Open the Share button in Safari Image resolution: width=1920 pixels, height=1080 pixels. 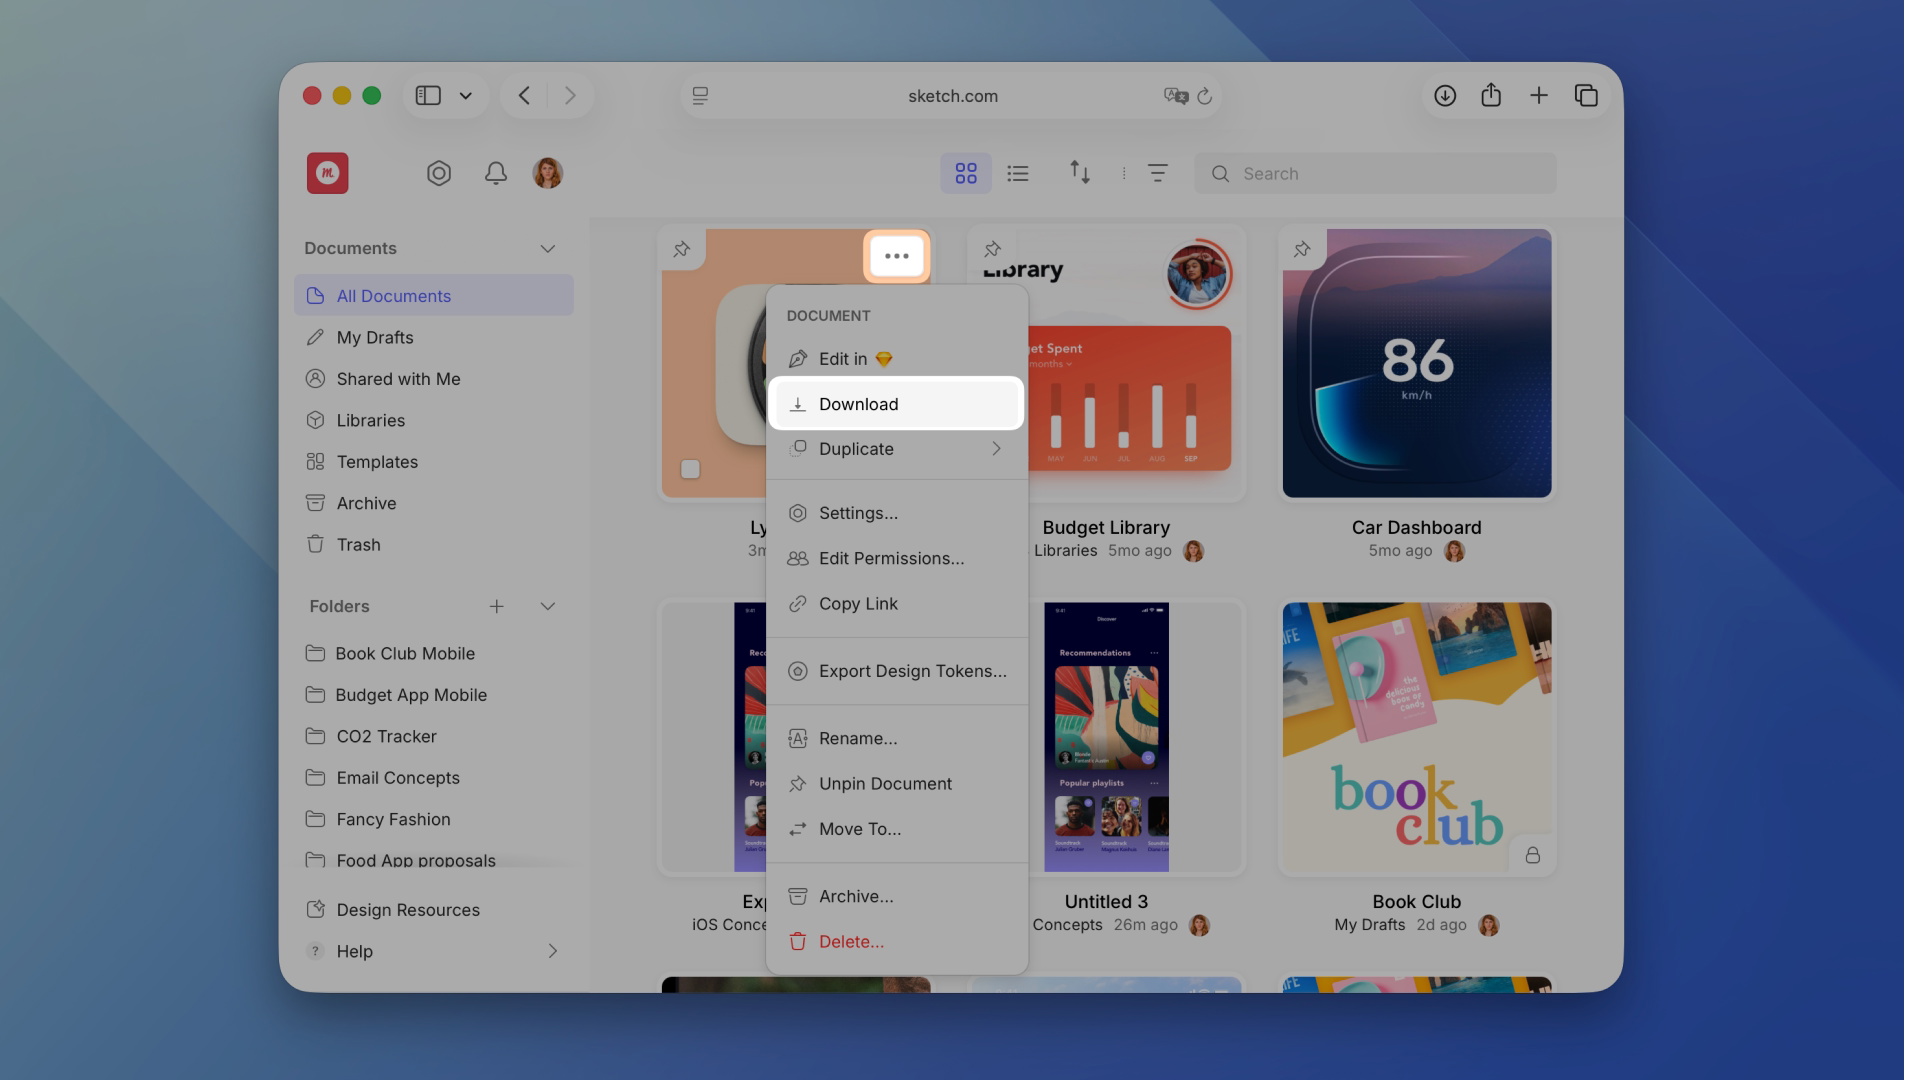pos(1491,94)
